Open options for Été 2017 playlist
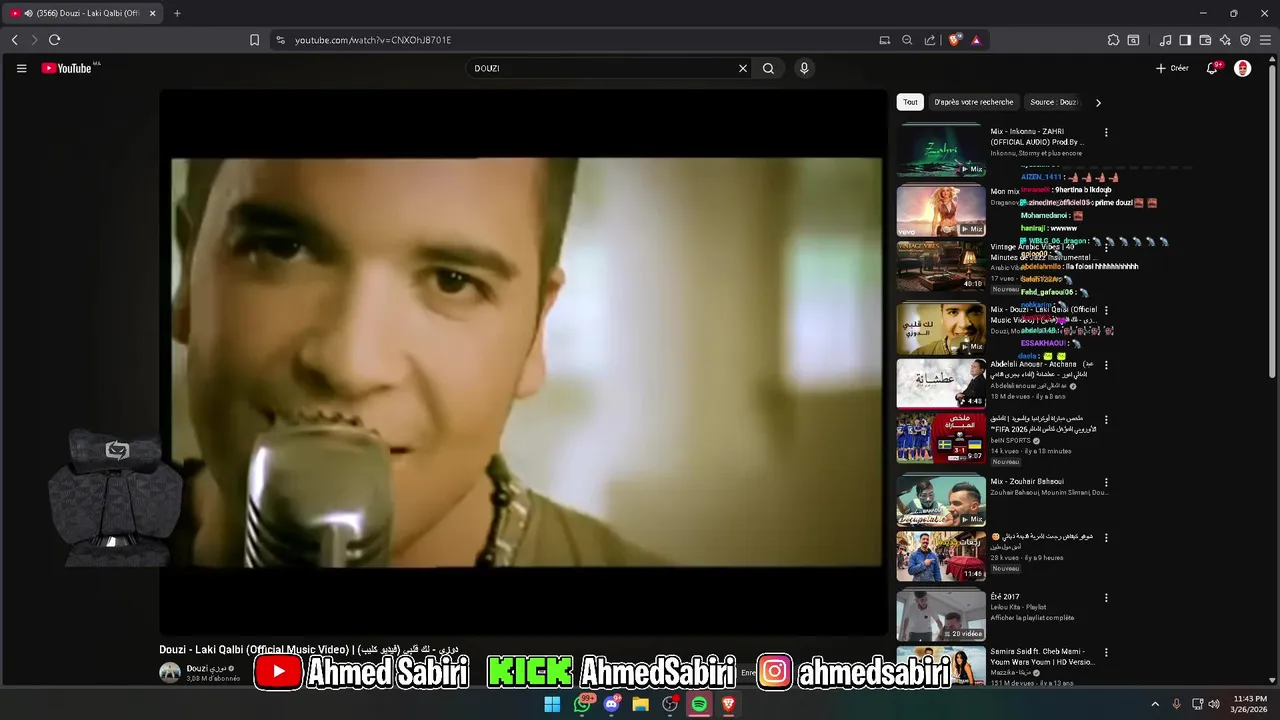This screenshot has height=720, width=1280. tap(1106, 598)
